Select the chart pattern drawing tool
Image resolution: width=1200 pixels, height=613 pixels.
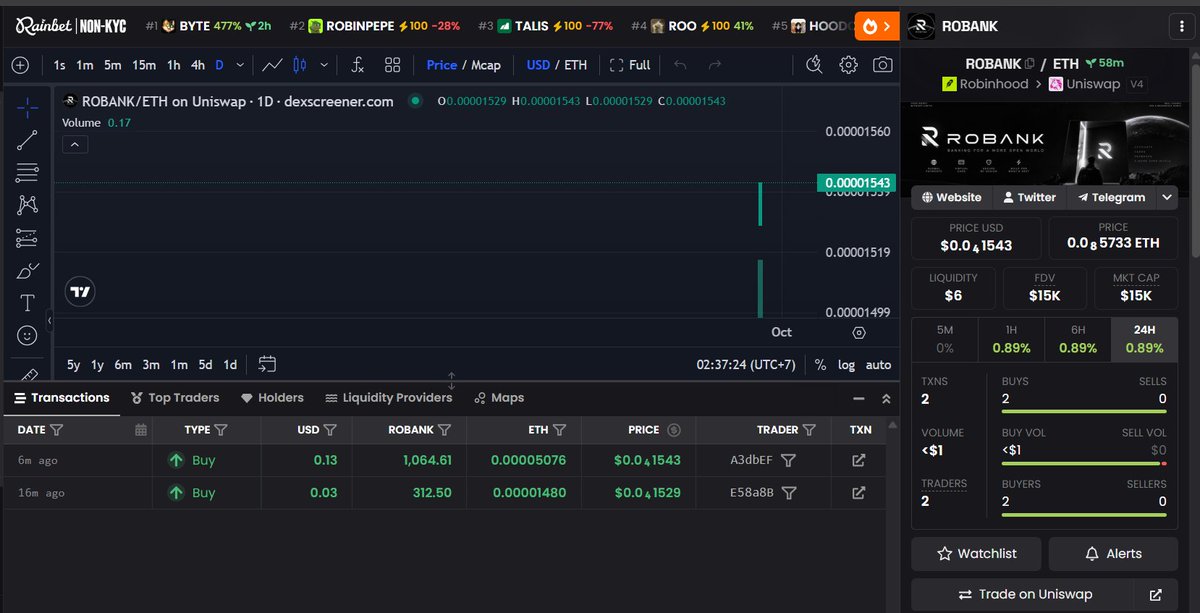pos(27,205)
